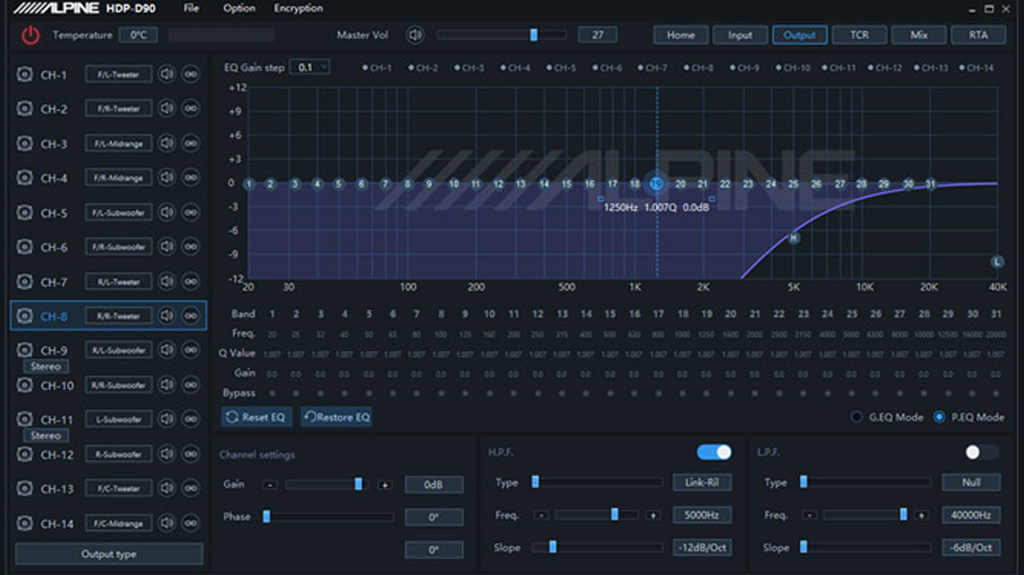Open the TCR page
This screenshot has width=1024, height=575.
click(x=859, y=35)
